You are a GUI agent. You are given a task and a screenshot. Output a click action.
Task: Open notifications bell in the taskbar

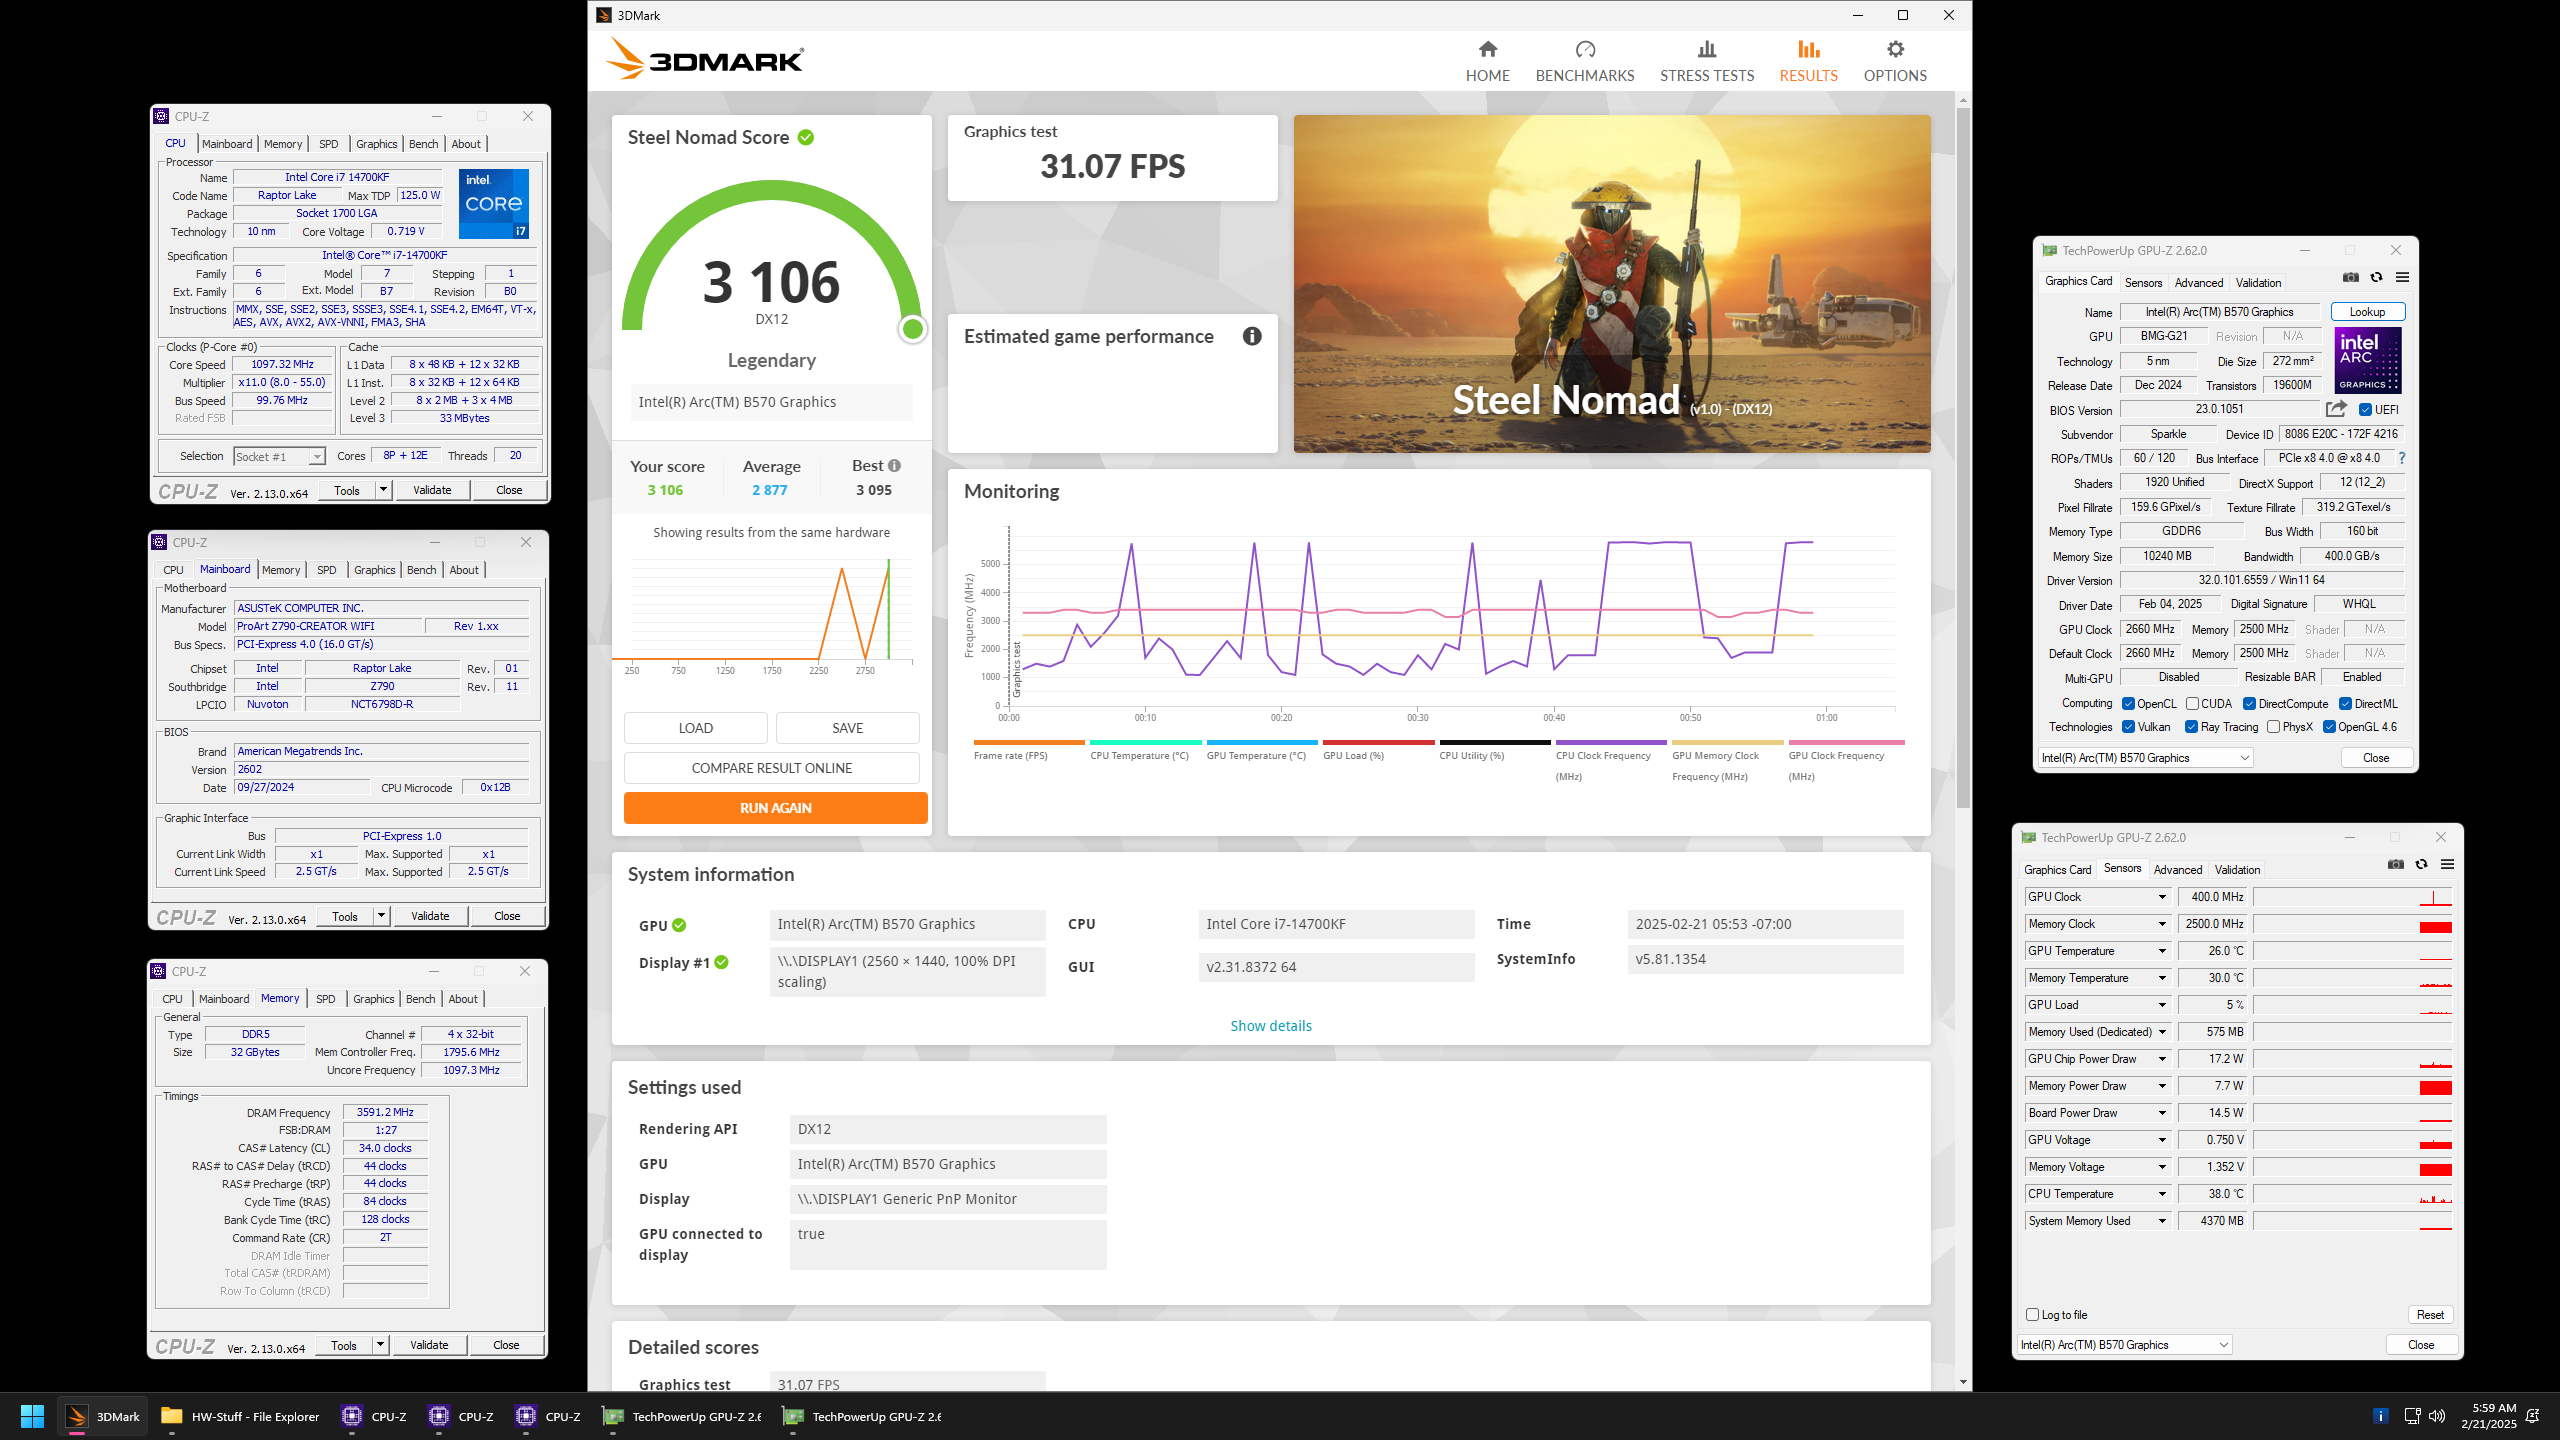point(2533,1416)
